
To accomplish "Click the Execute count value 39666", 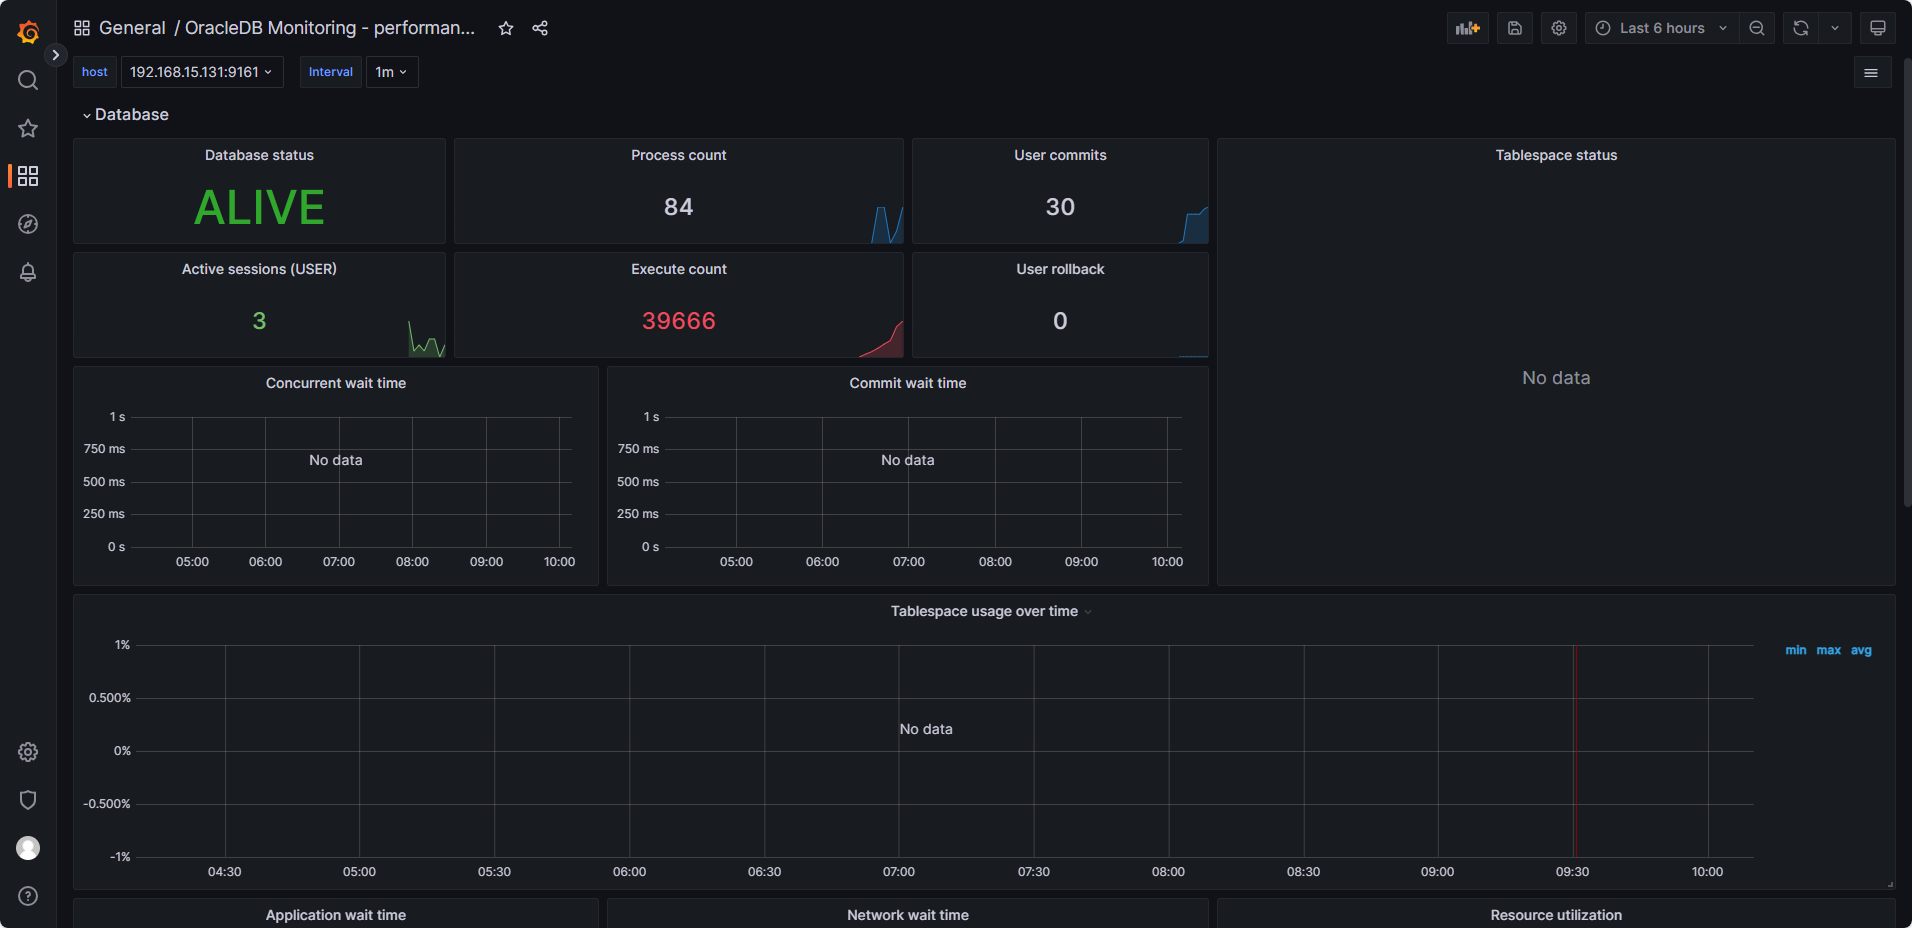I will coord(679,321).
